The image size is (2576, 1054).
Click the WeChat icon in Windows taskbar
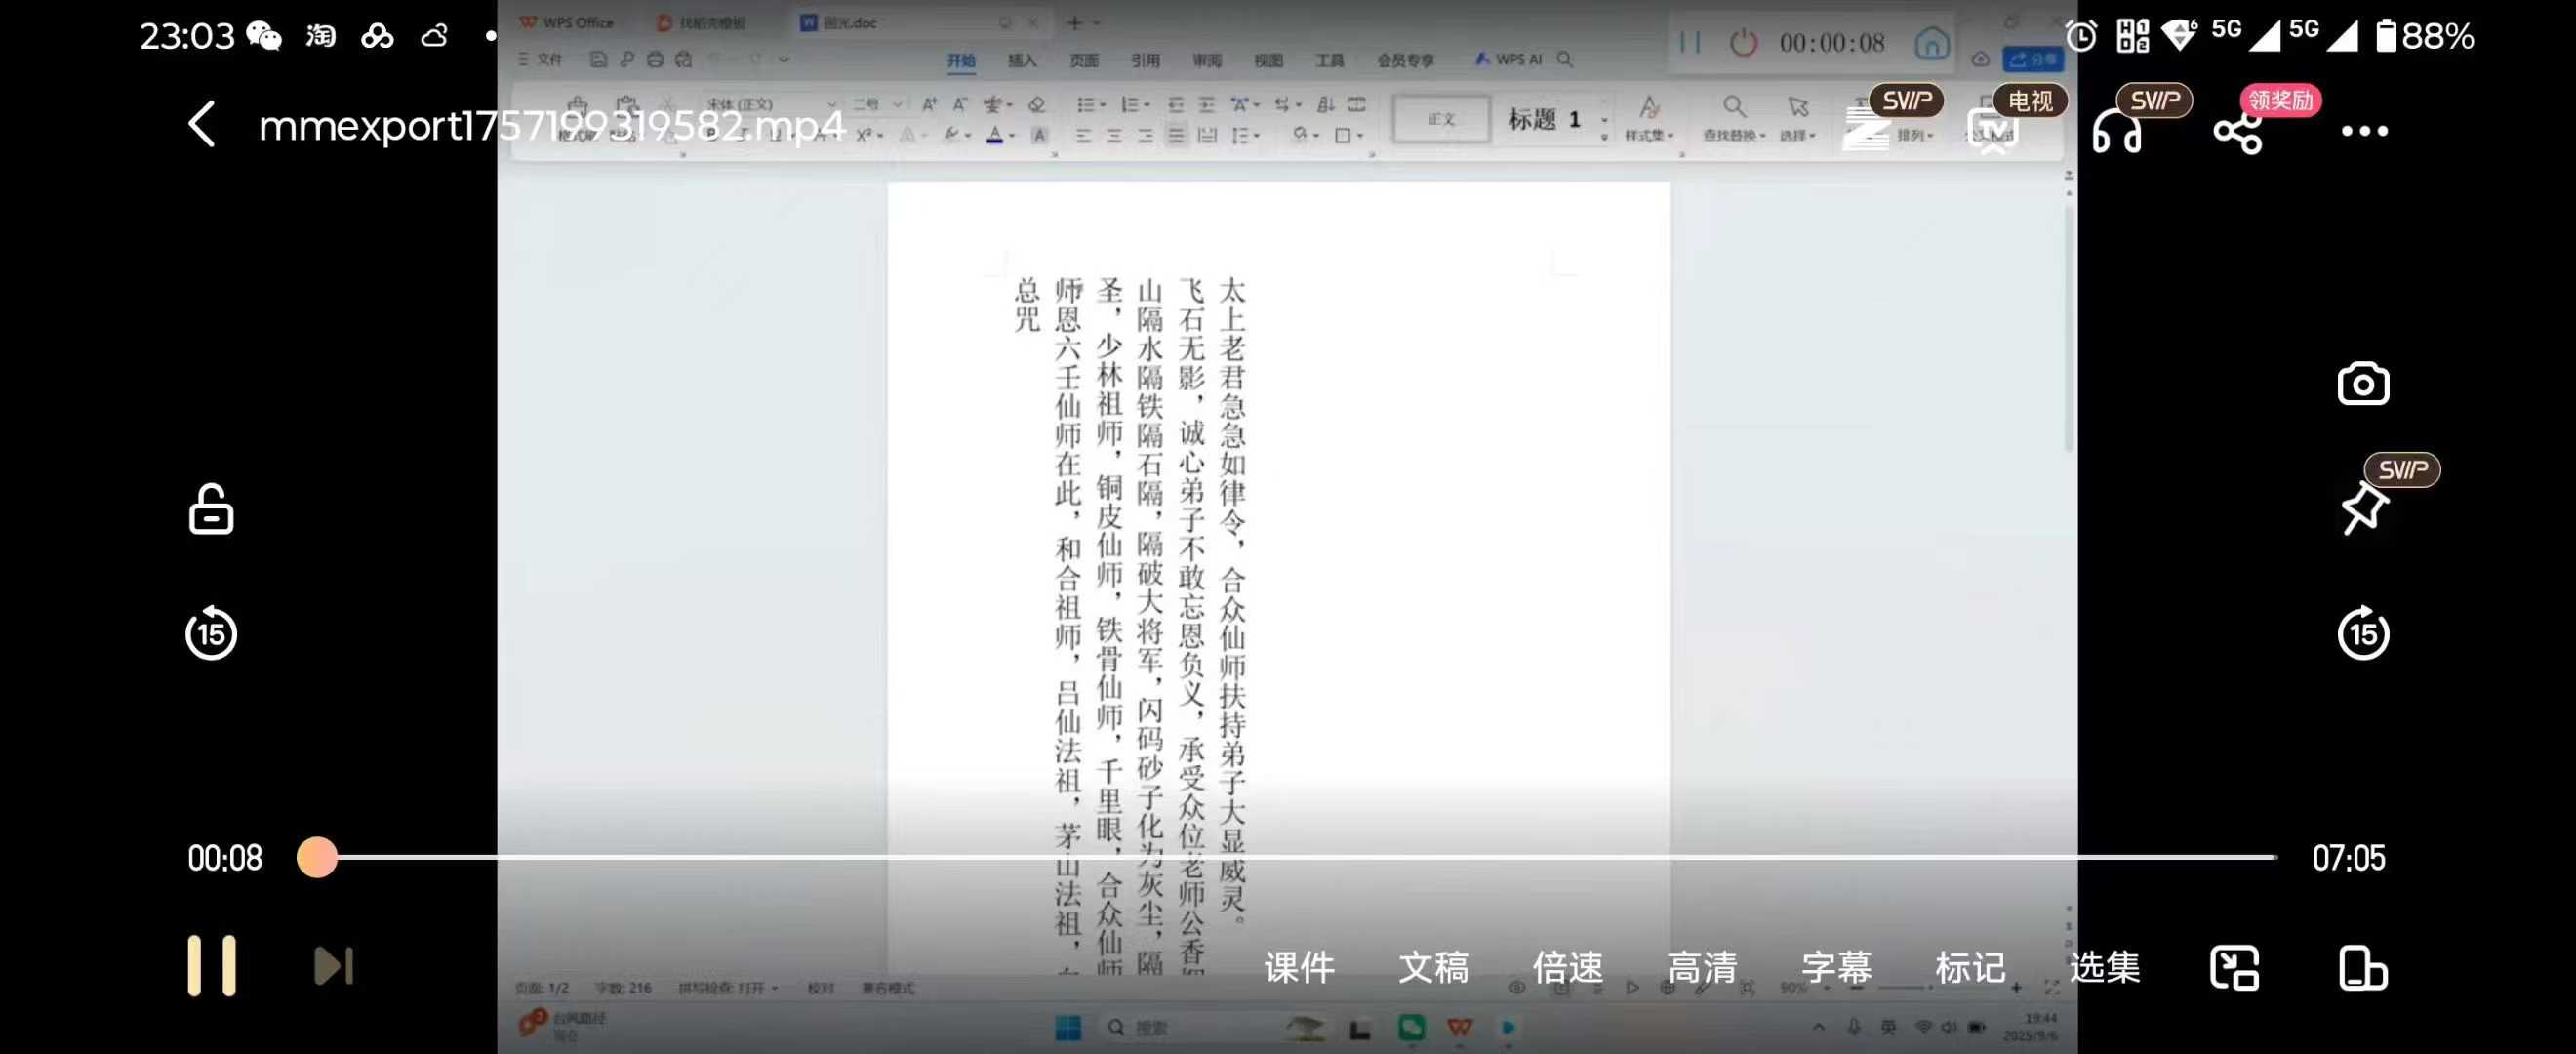[1411, 1027]
